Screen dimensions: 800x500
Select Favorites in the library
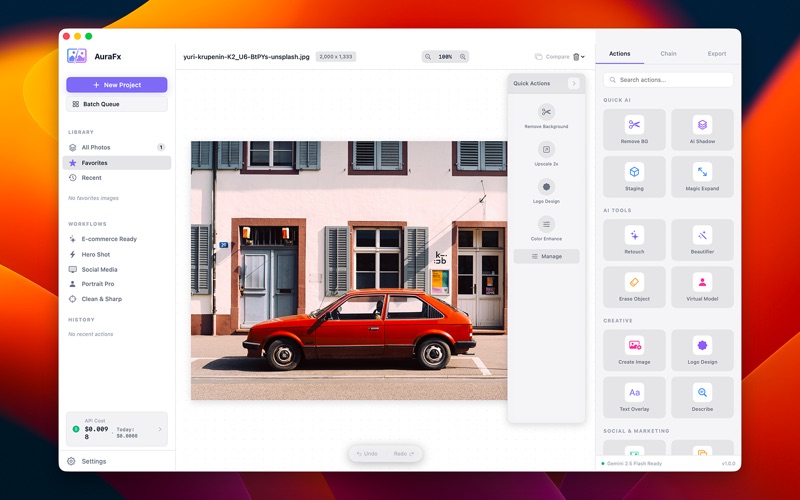(117, 163)
